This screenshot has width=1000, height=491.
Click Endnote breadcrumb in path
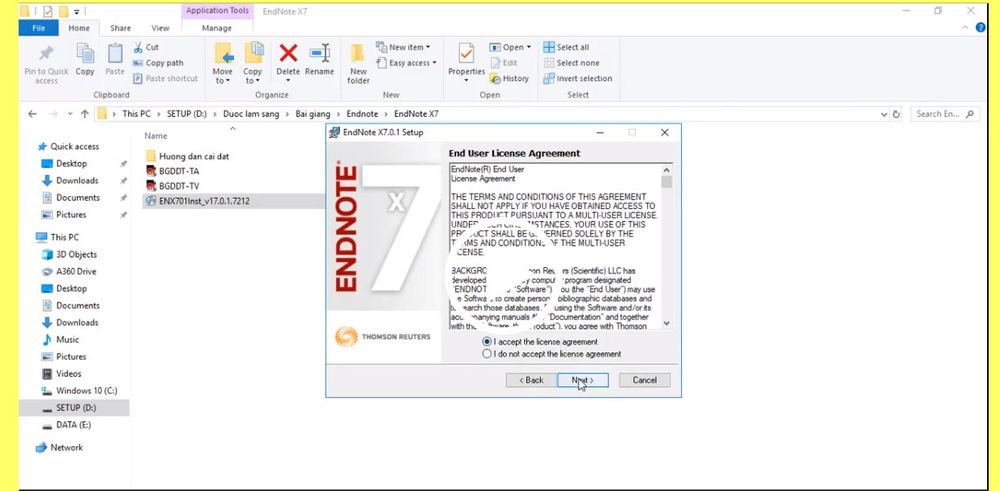pyautogui.click(x=362, y=114)
